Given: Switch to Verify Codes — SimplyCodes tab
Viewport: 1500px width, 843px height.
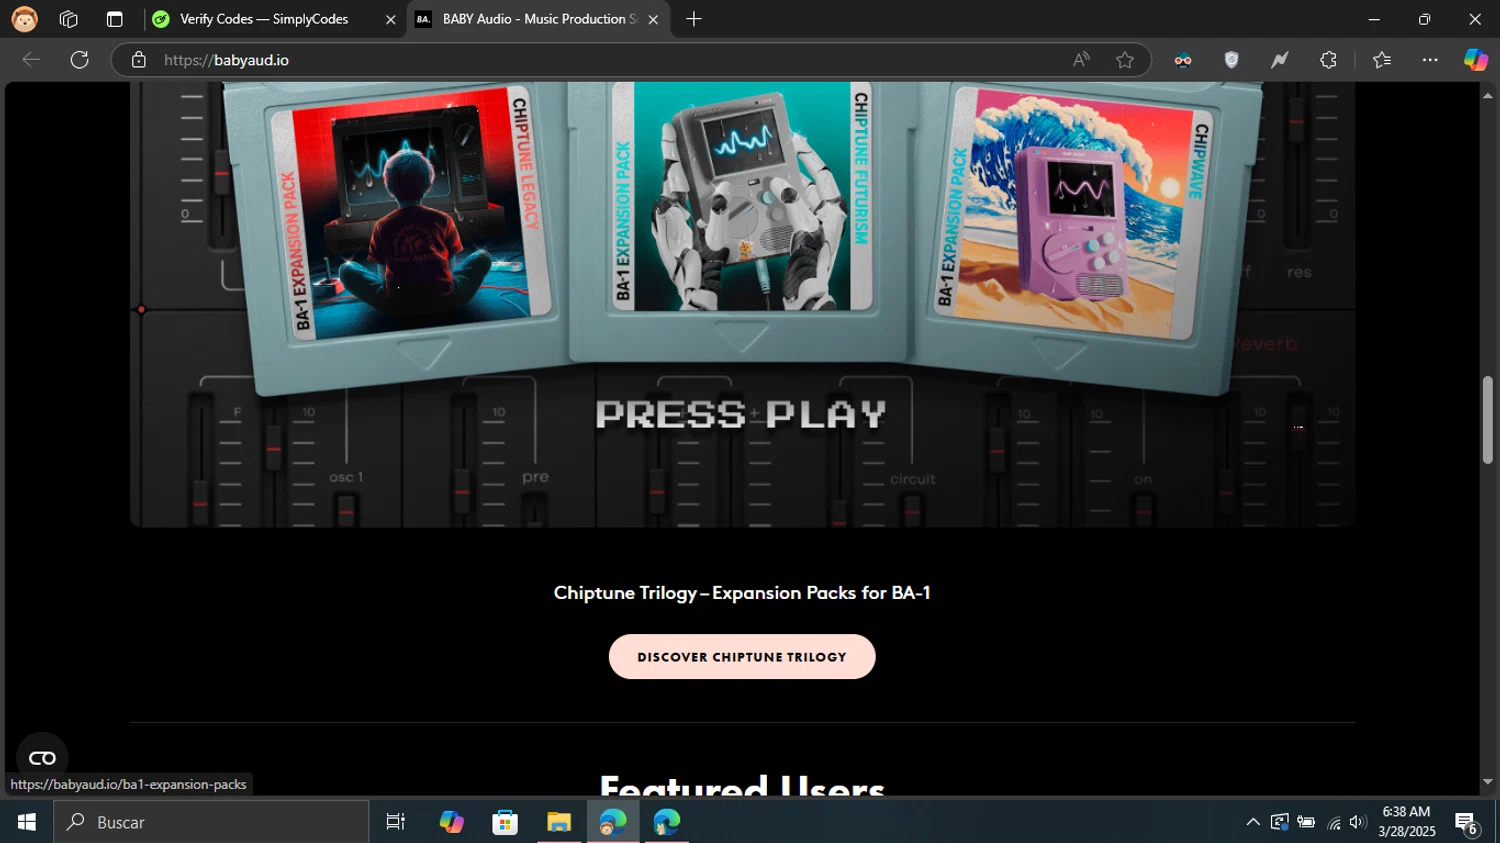Looking at the screenshot, I should point(264,19).
